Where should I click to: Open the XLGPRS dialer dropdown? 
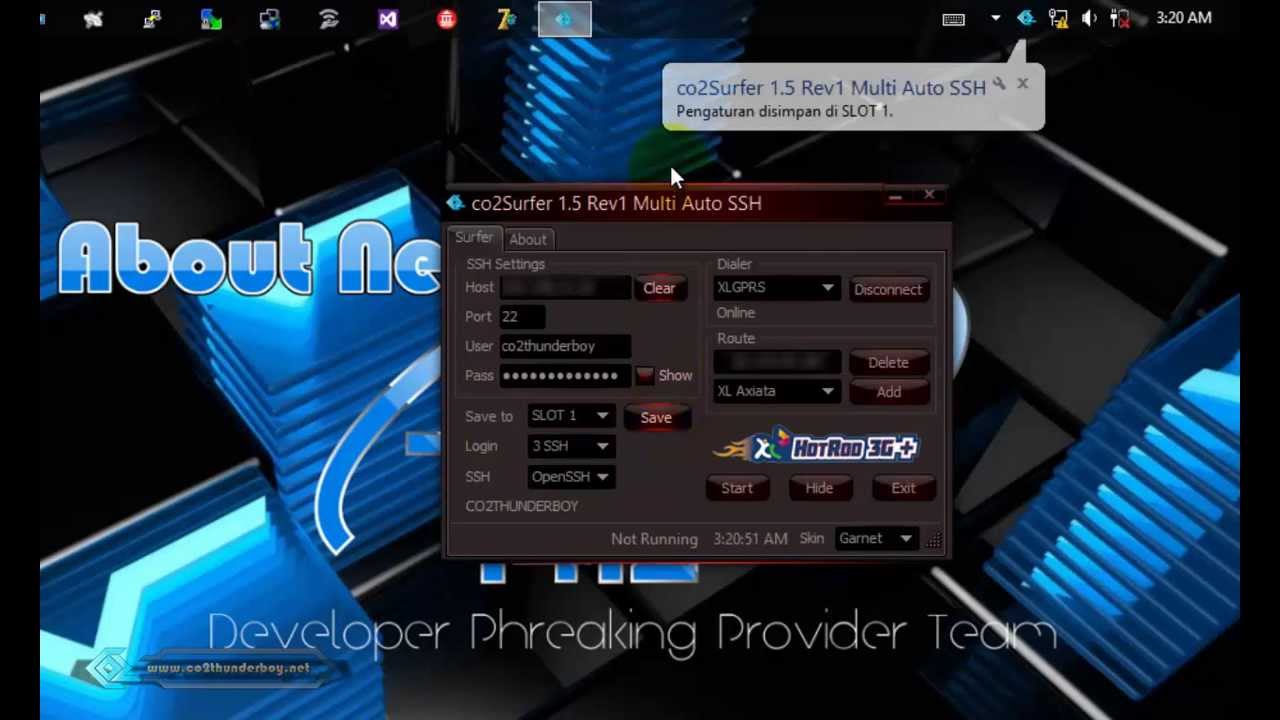pyautogui.click(x=776, y=288)
